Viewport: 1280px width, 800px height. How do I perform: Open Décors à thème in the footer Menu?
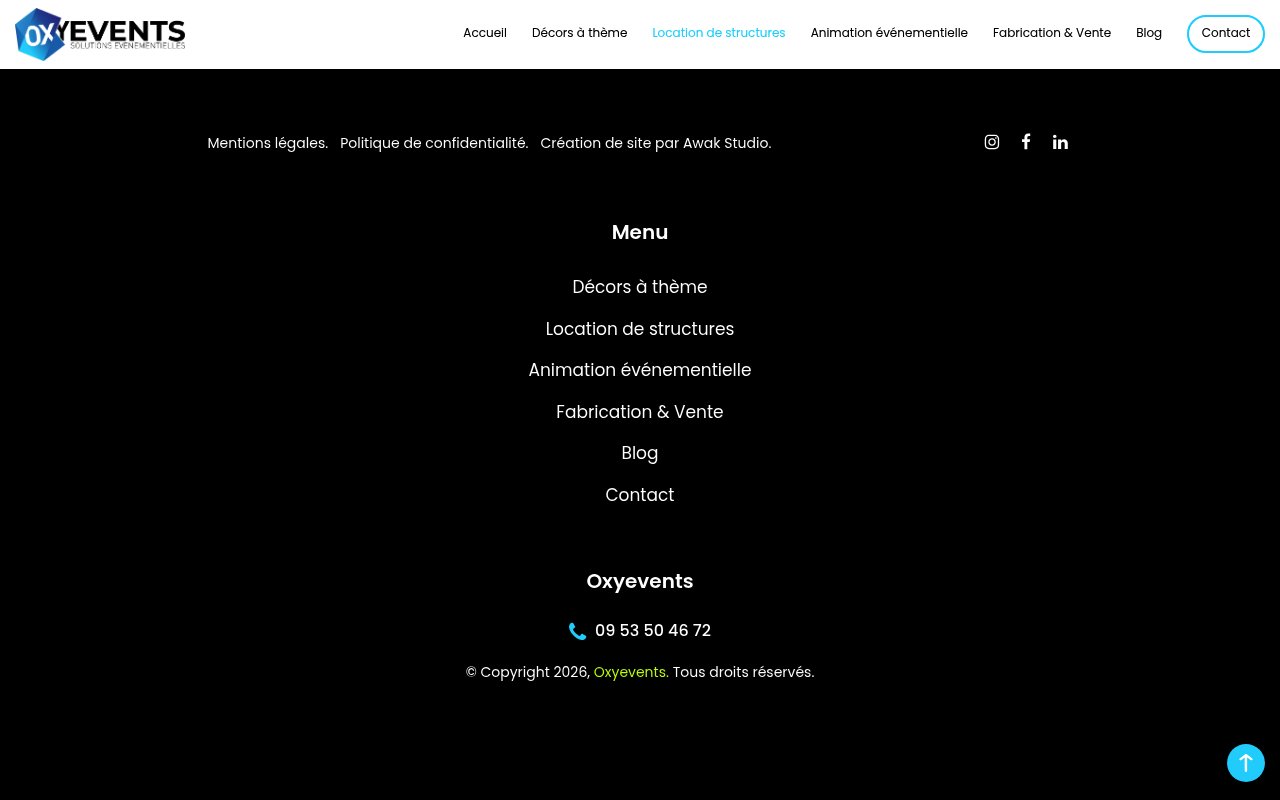tap(639, 287)
